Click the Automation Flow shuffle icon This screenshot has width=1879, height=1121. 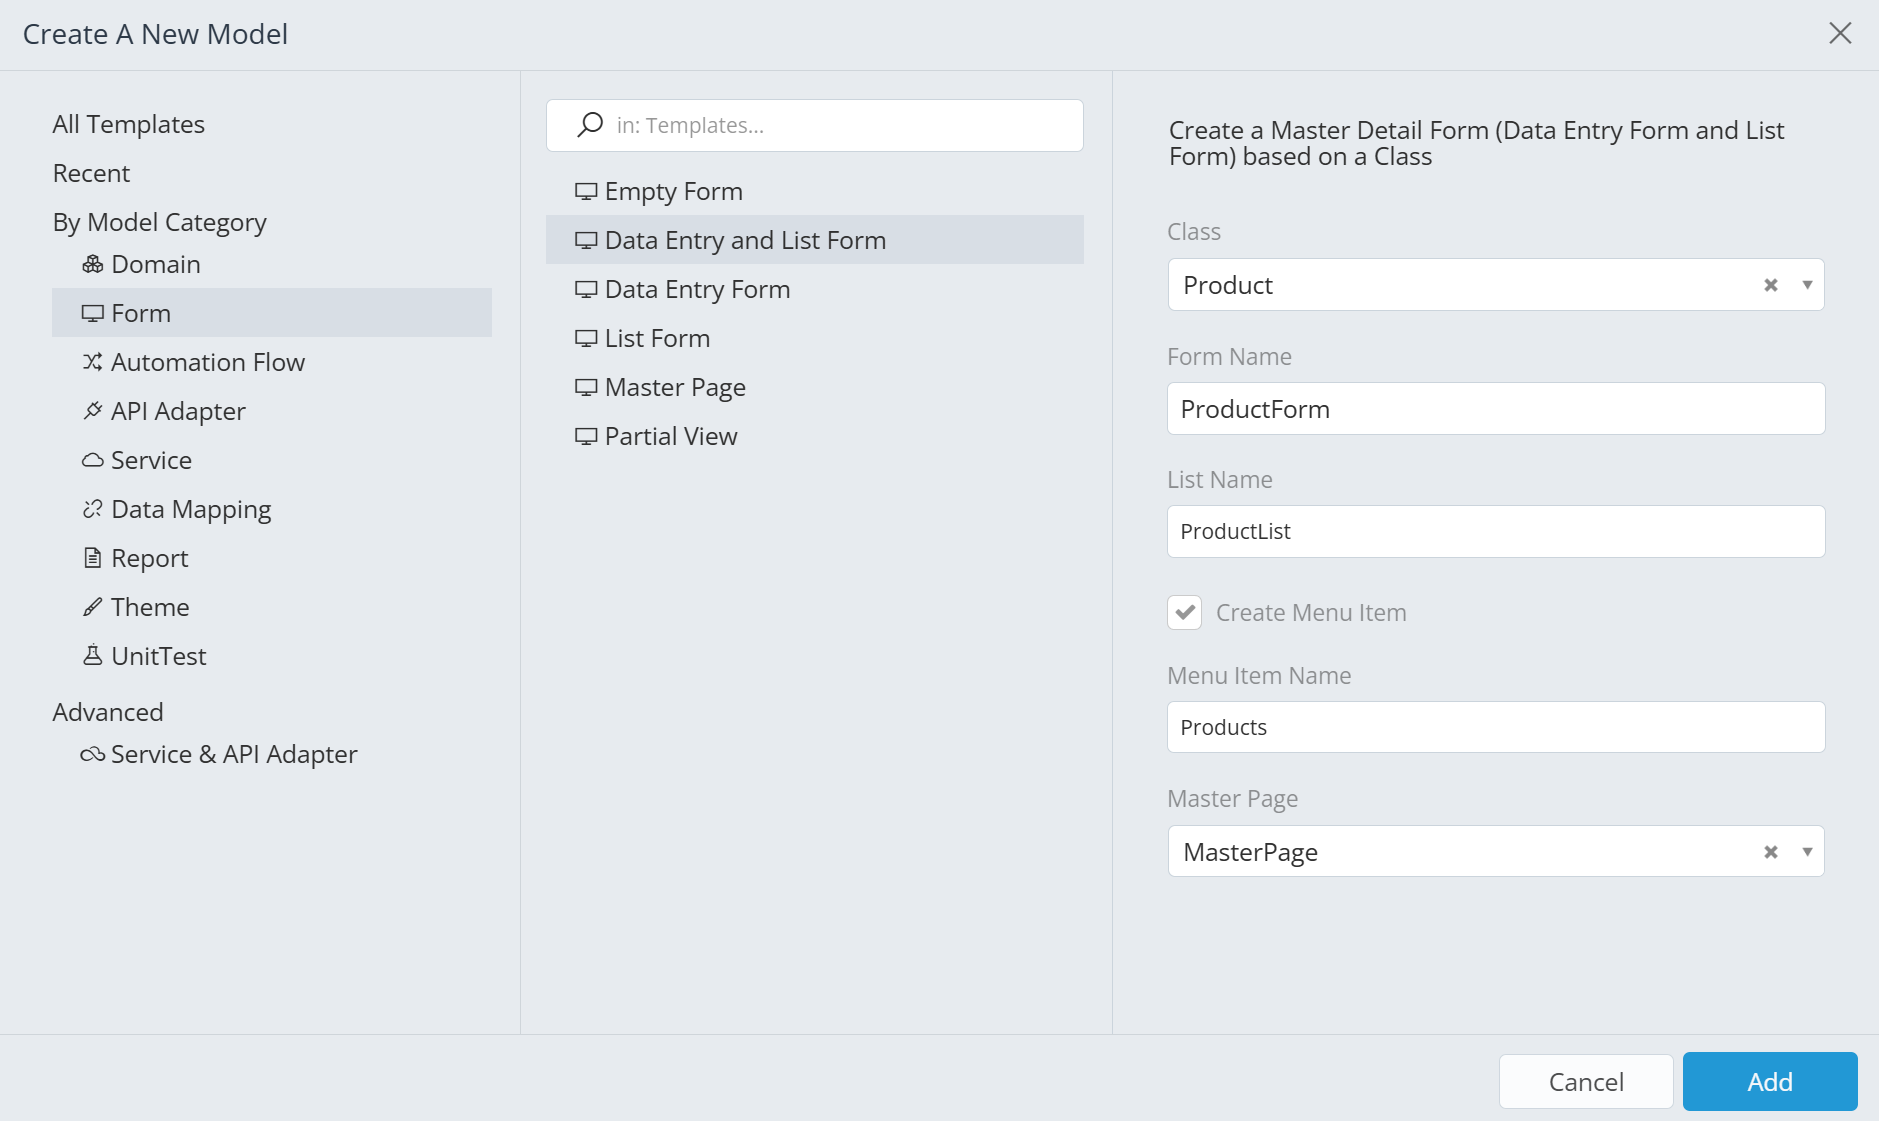[93, 362]
